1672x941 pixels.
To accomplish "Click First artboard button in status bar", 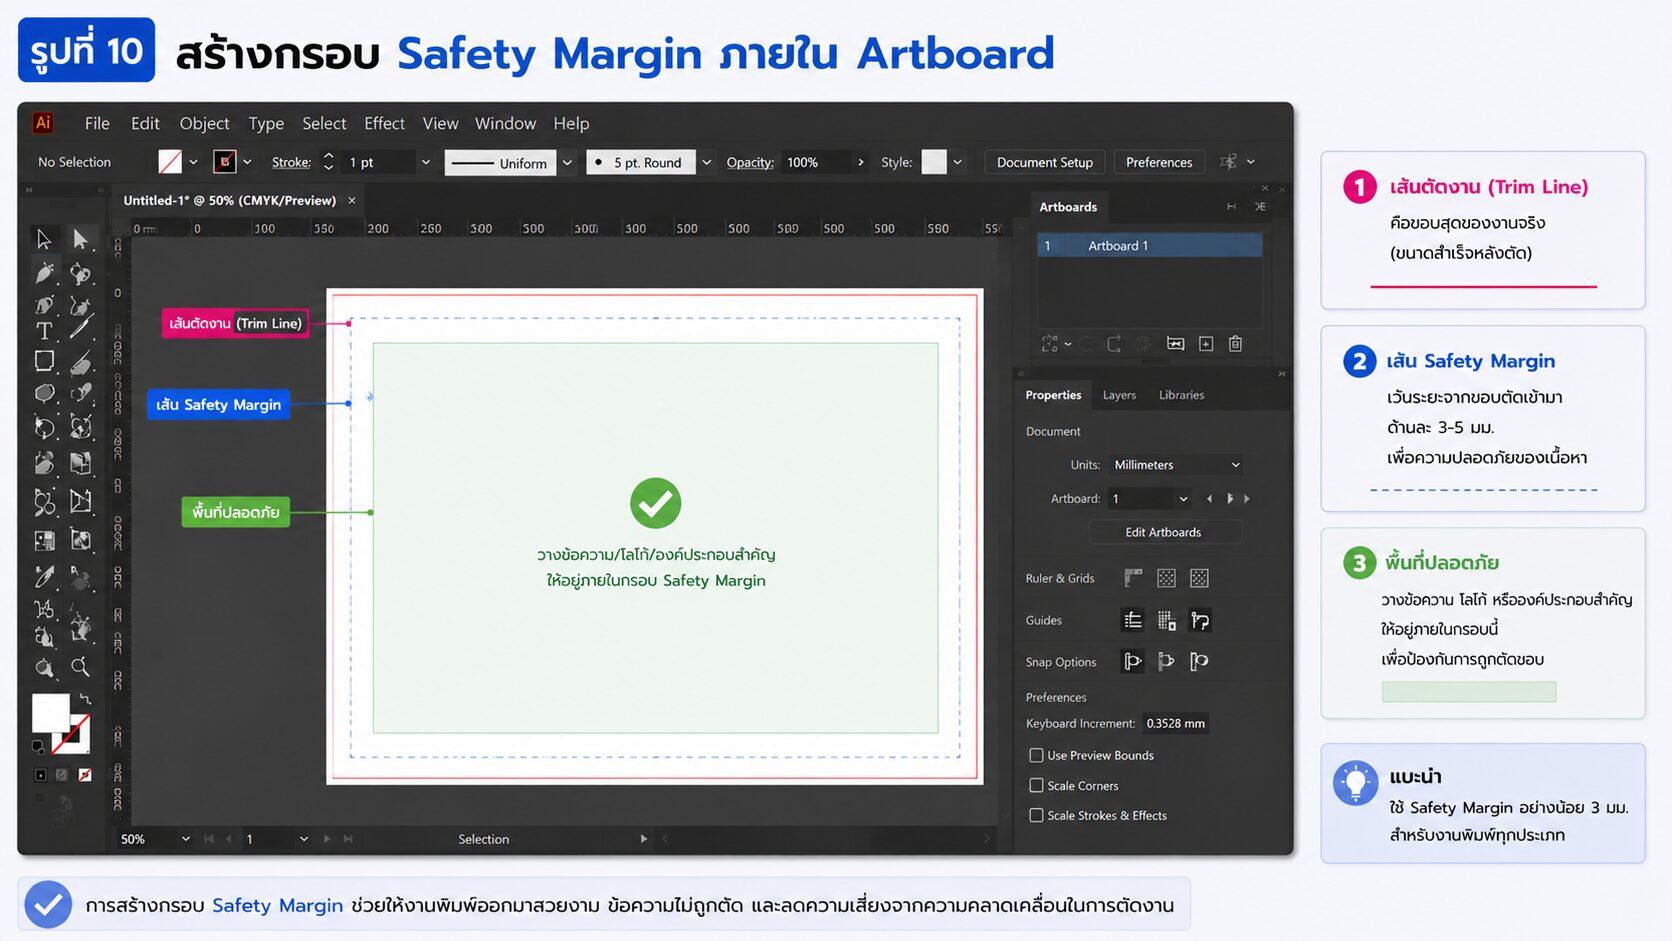I will pyautogui.click(x=209, y=839).
